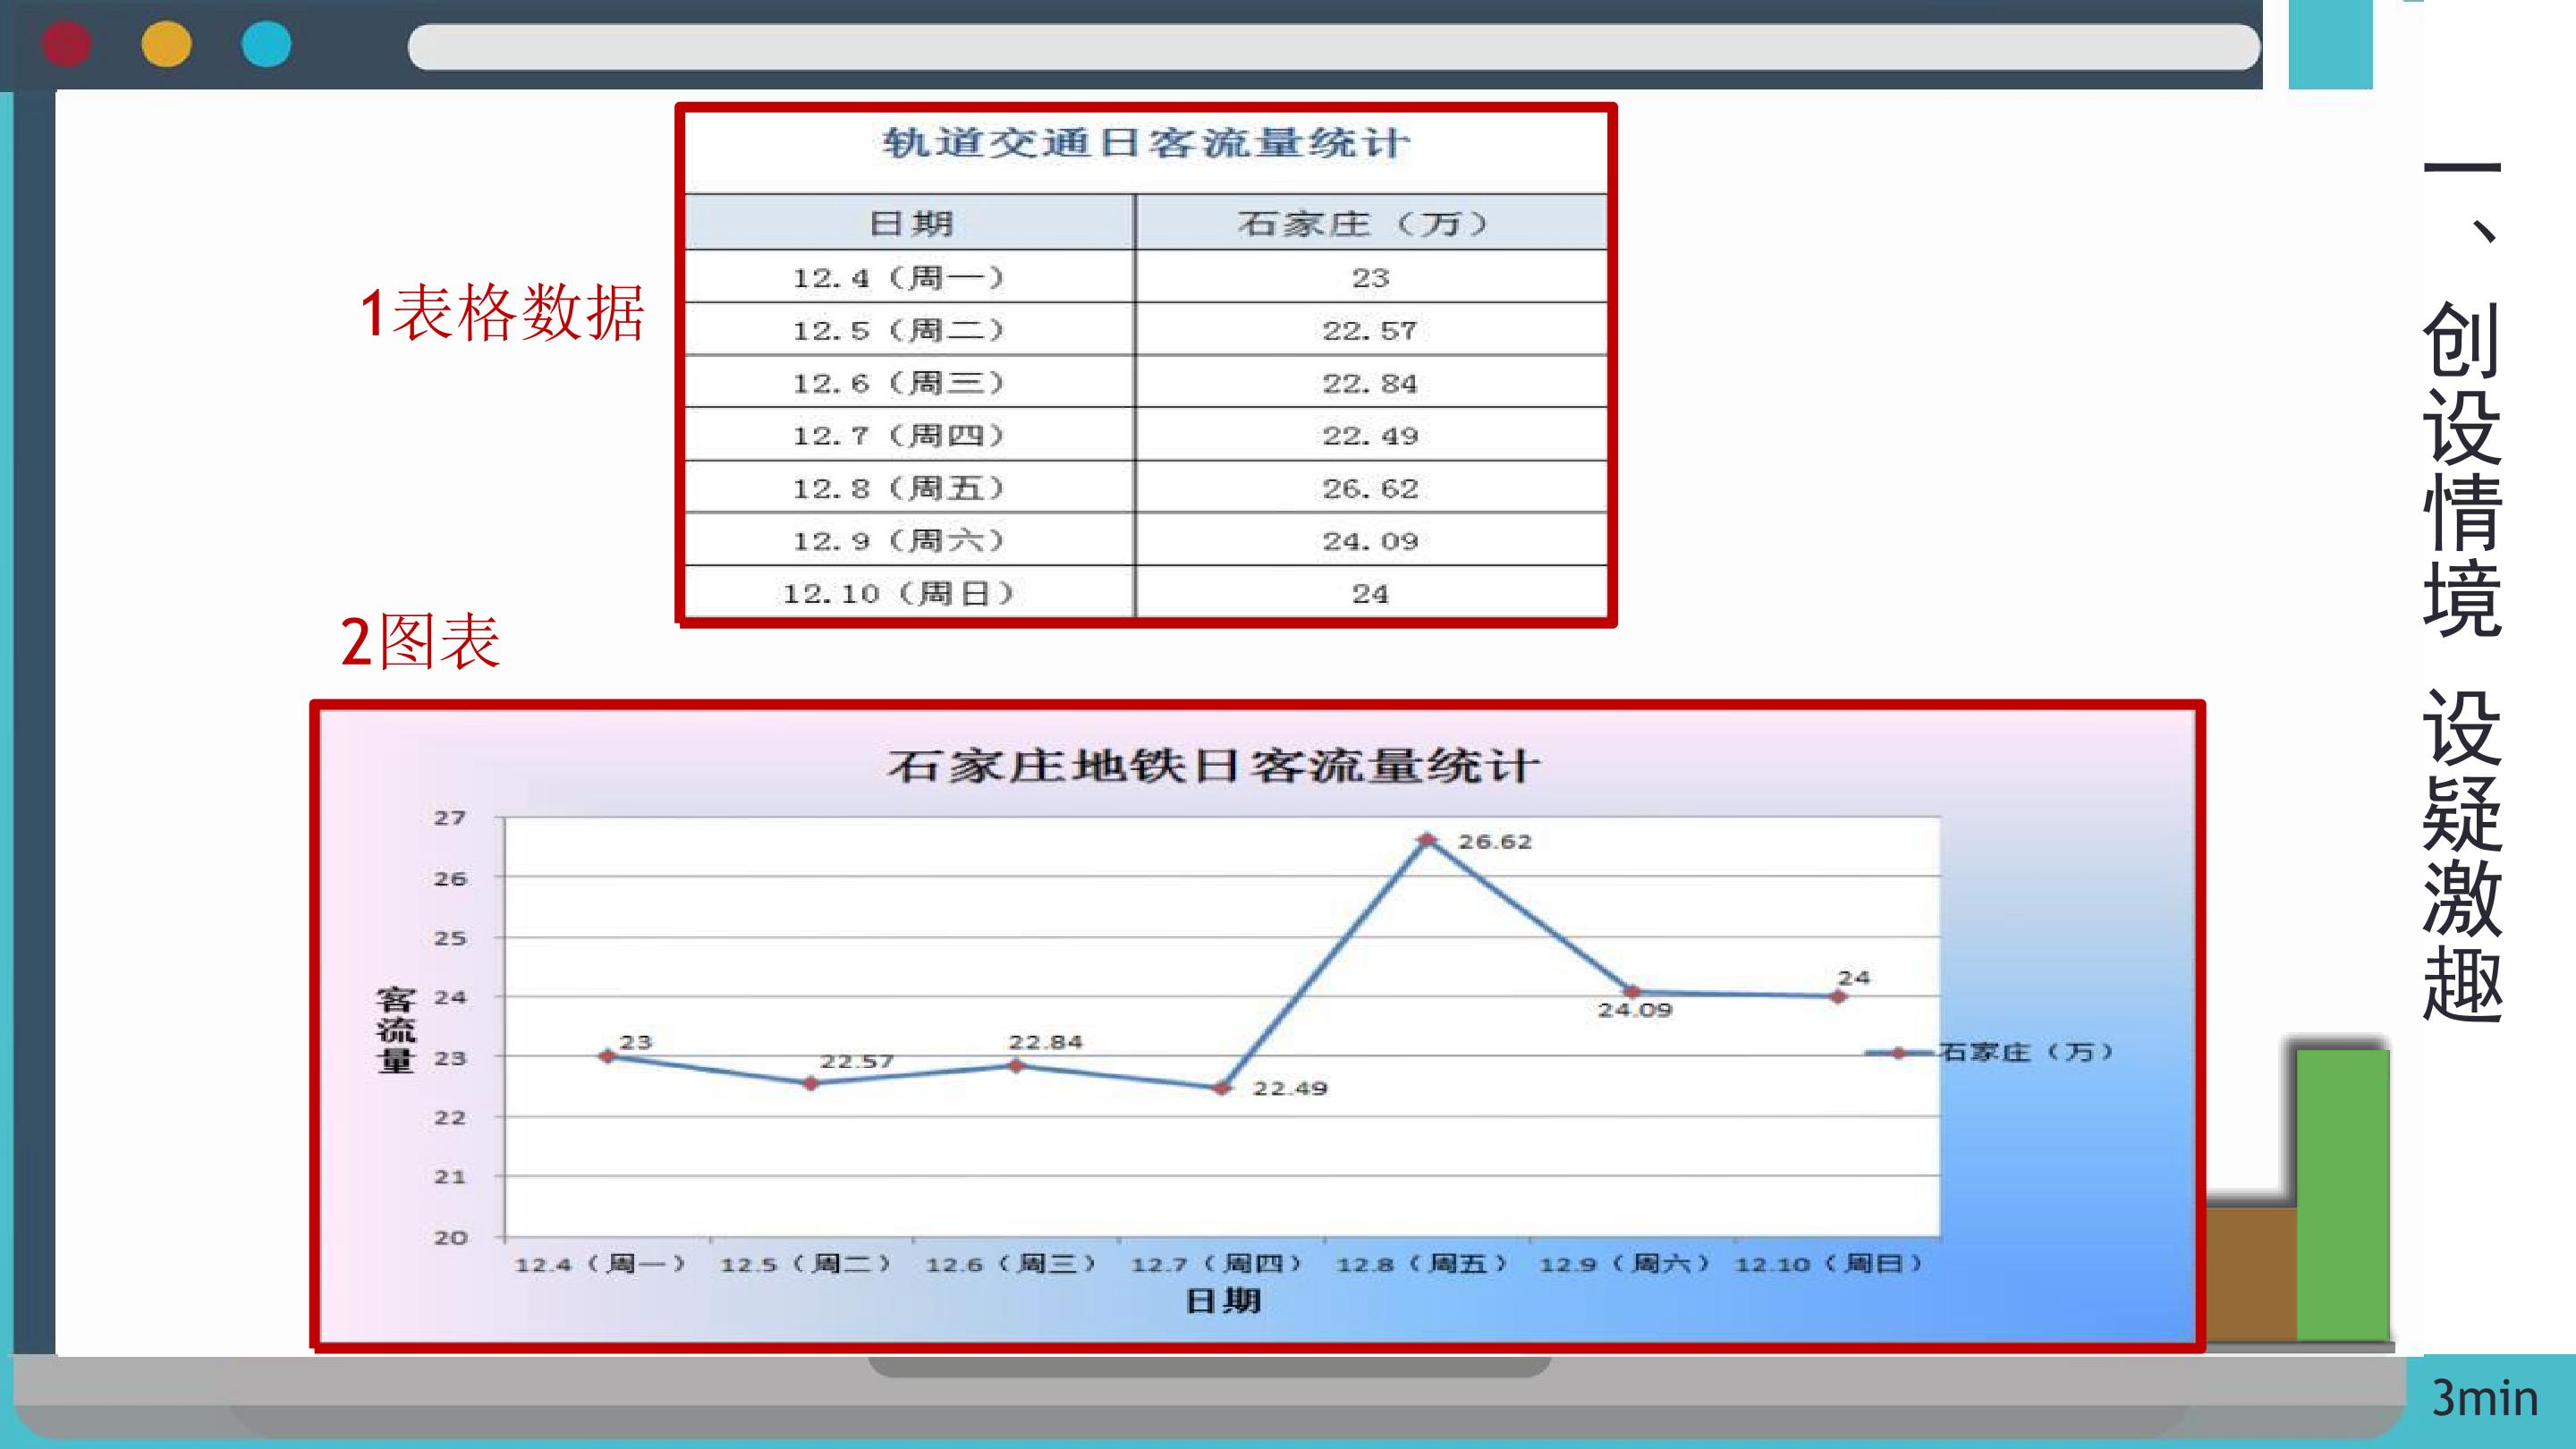The height and width of the screenshot is (1449, 2576).
Task: Click the 石家庄（万） legend marker
Action: click(1898, 1053)
